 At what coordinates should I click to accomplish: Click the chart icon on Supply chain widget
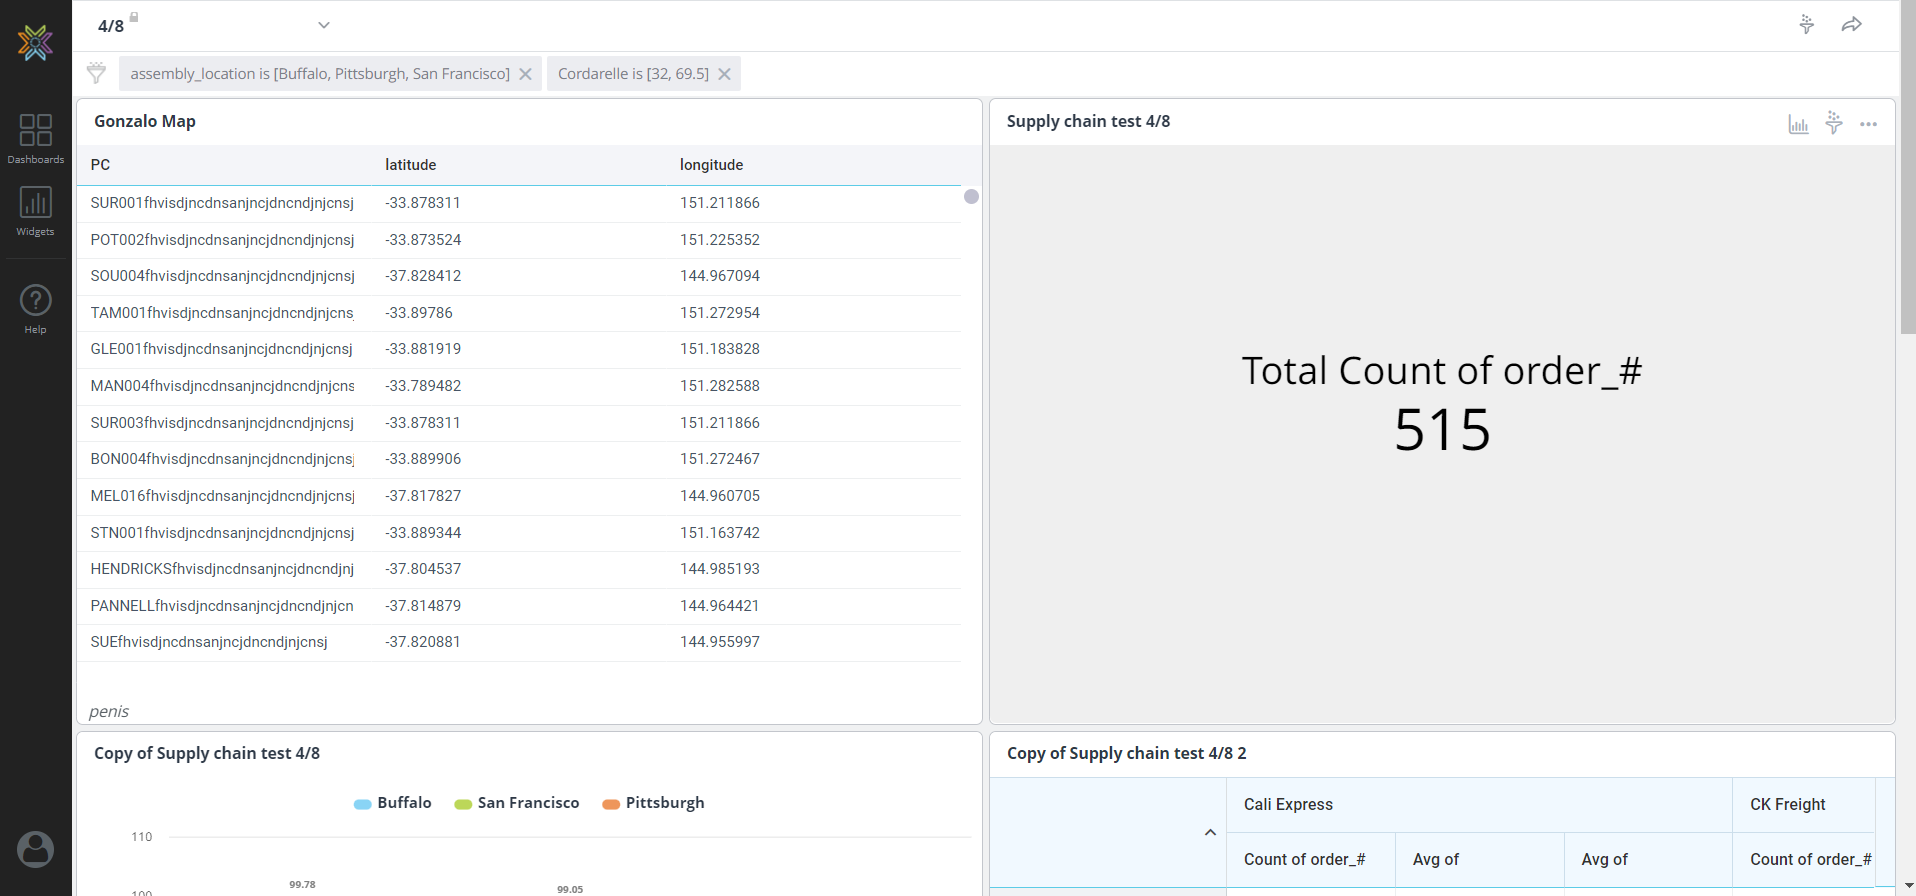1798,124
